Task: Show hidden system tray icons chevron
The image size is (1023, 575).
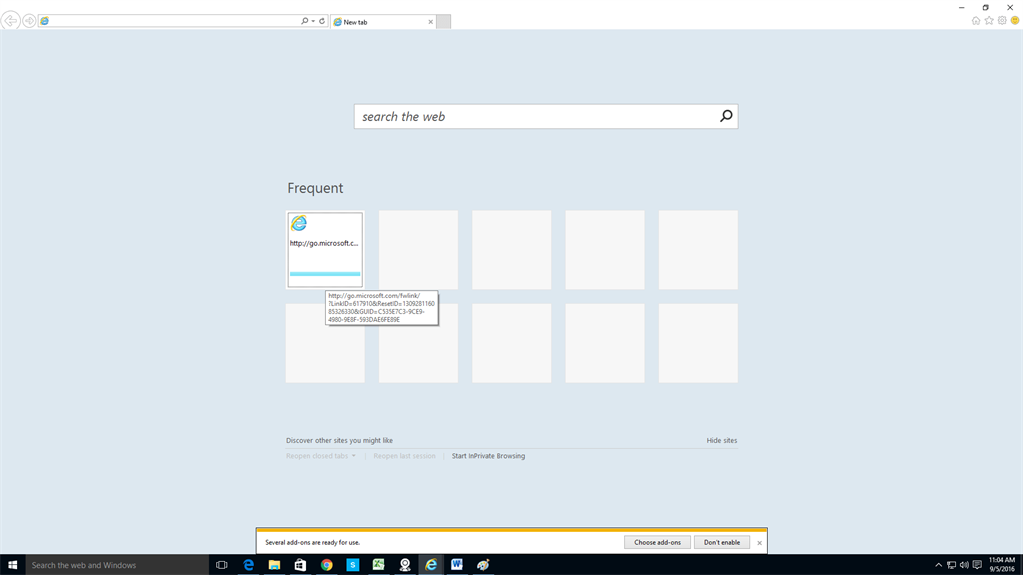Action: [x=938, y=565]
